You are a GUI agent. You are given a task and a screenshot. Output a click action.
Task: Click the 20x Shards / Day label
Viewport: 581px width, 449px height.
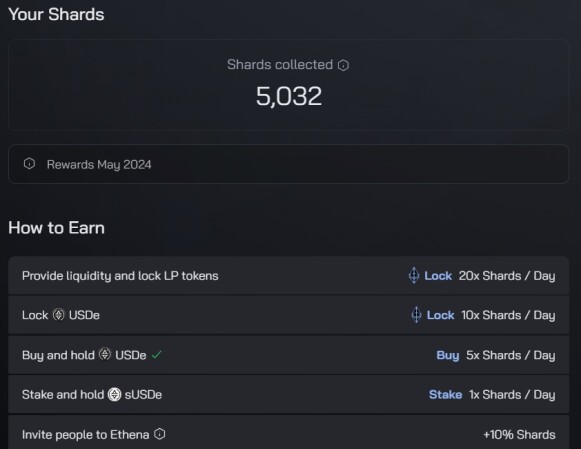[507, 276]
